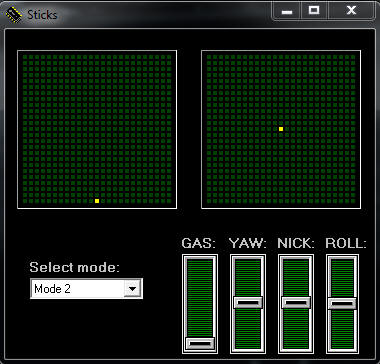The width and height of the screenshot is (380, 364).
Task: Click the NICK: label
Action: tap(296, 244)
